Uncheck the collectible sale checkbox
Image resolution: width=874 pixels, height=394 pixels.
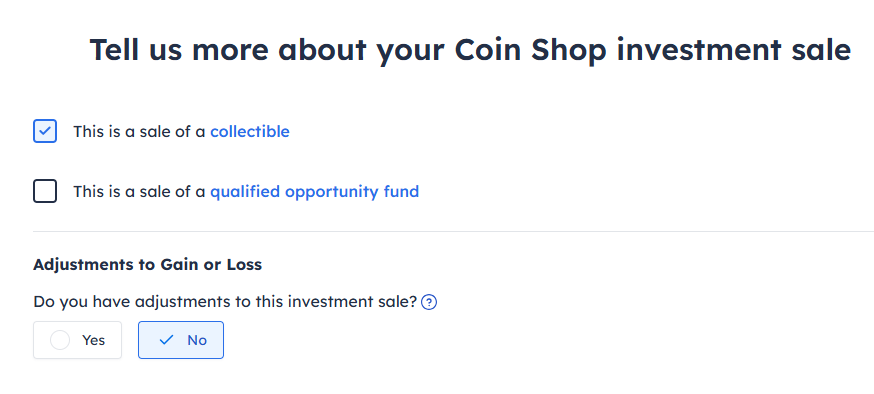45,132
